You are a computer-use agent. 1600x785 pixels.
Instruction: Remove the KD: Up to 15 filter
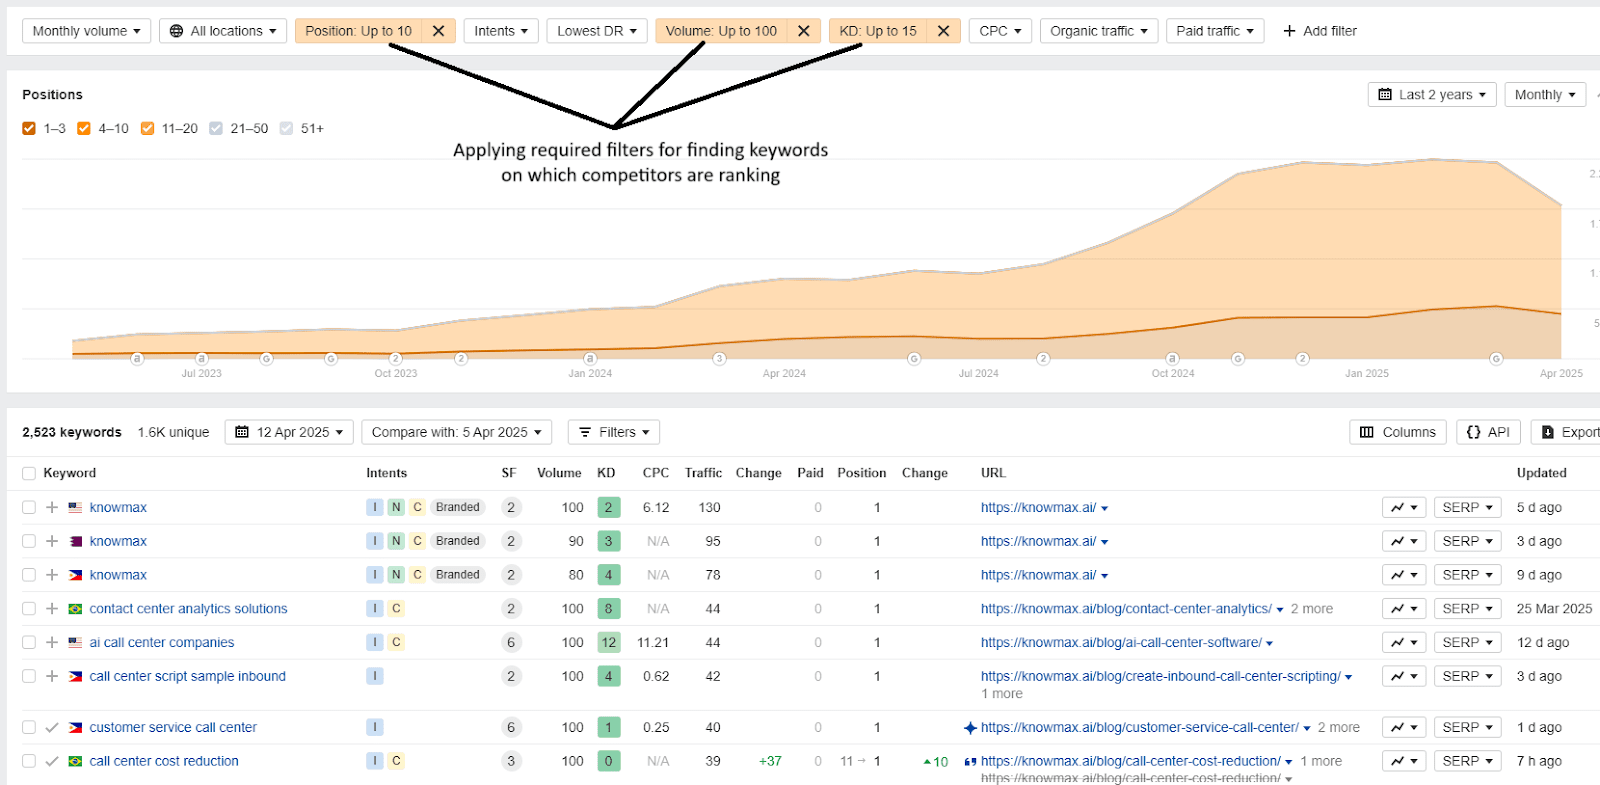[x=943, y=31]
